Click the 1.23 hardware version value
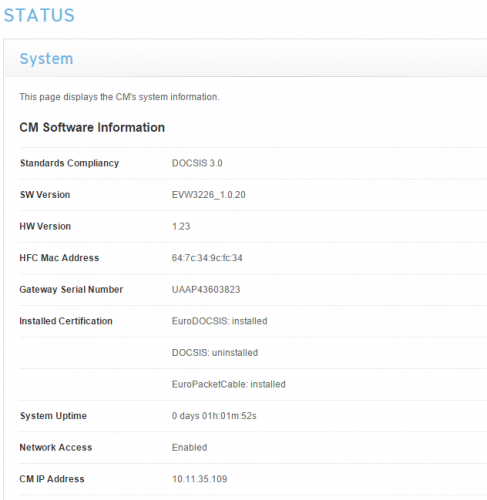The width and height of the screenshot is (487, 500). (x=181, y=226)
